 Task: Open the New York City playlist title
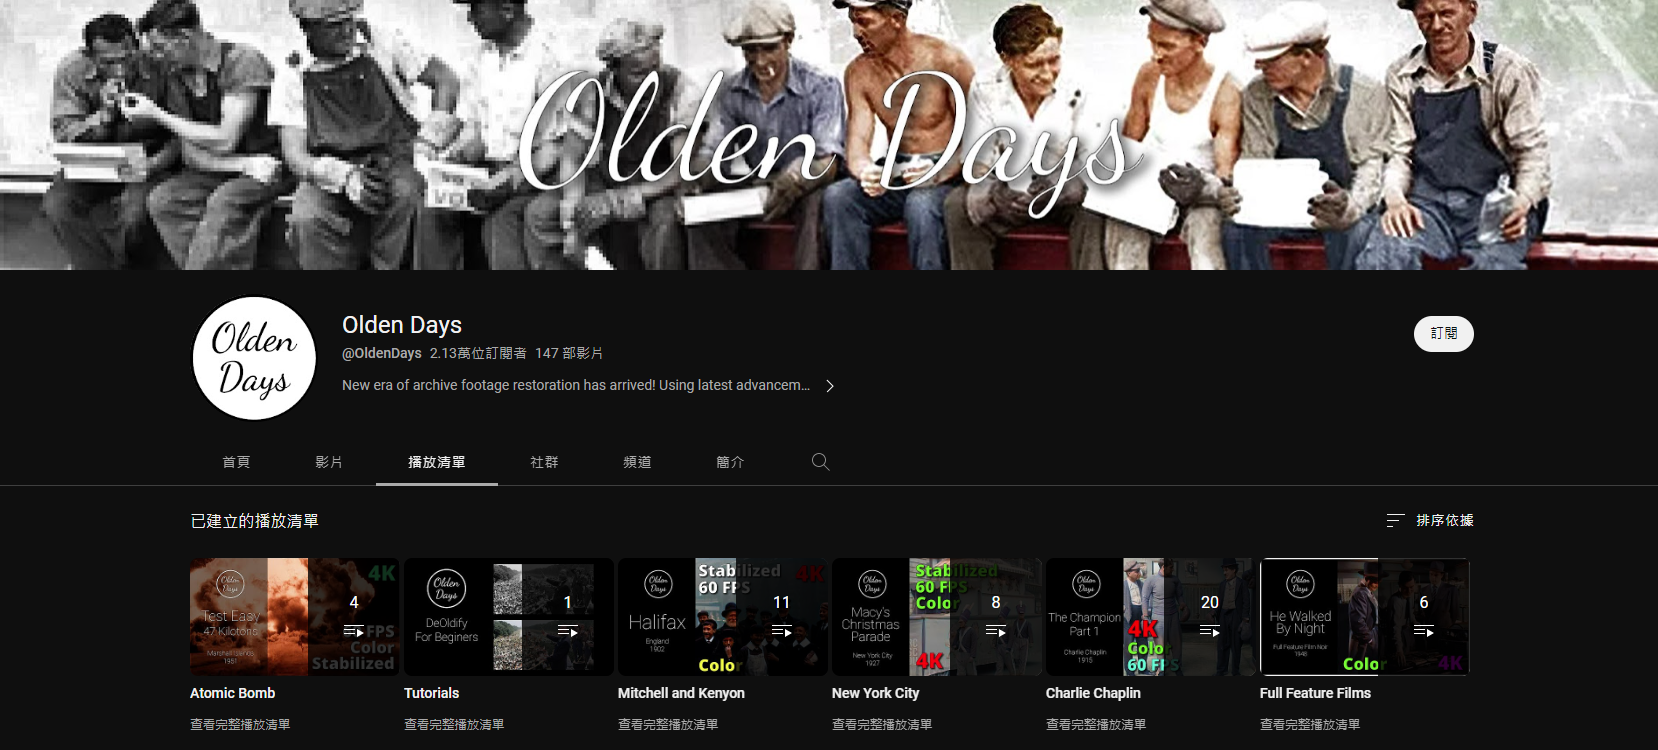click(x=875, y=693)
